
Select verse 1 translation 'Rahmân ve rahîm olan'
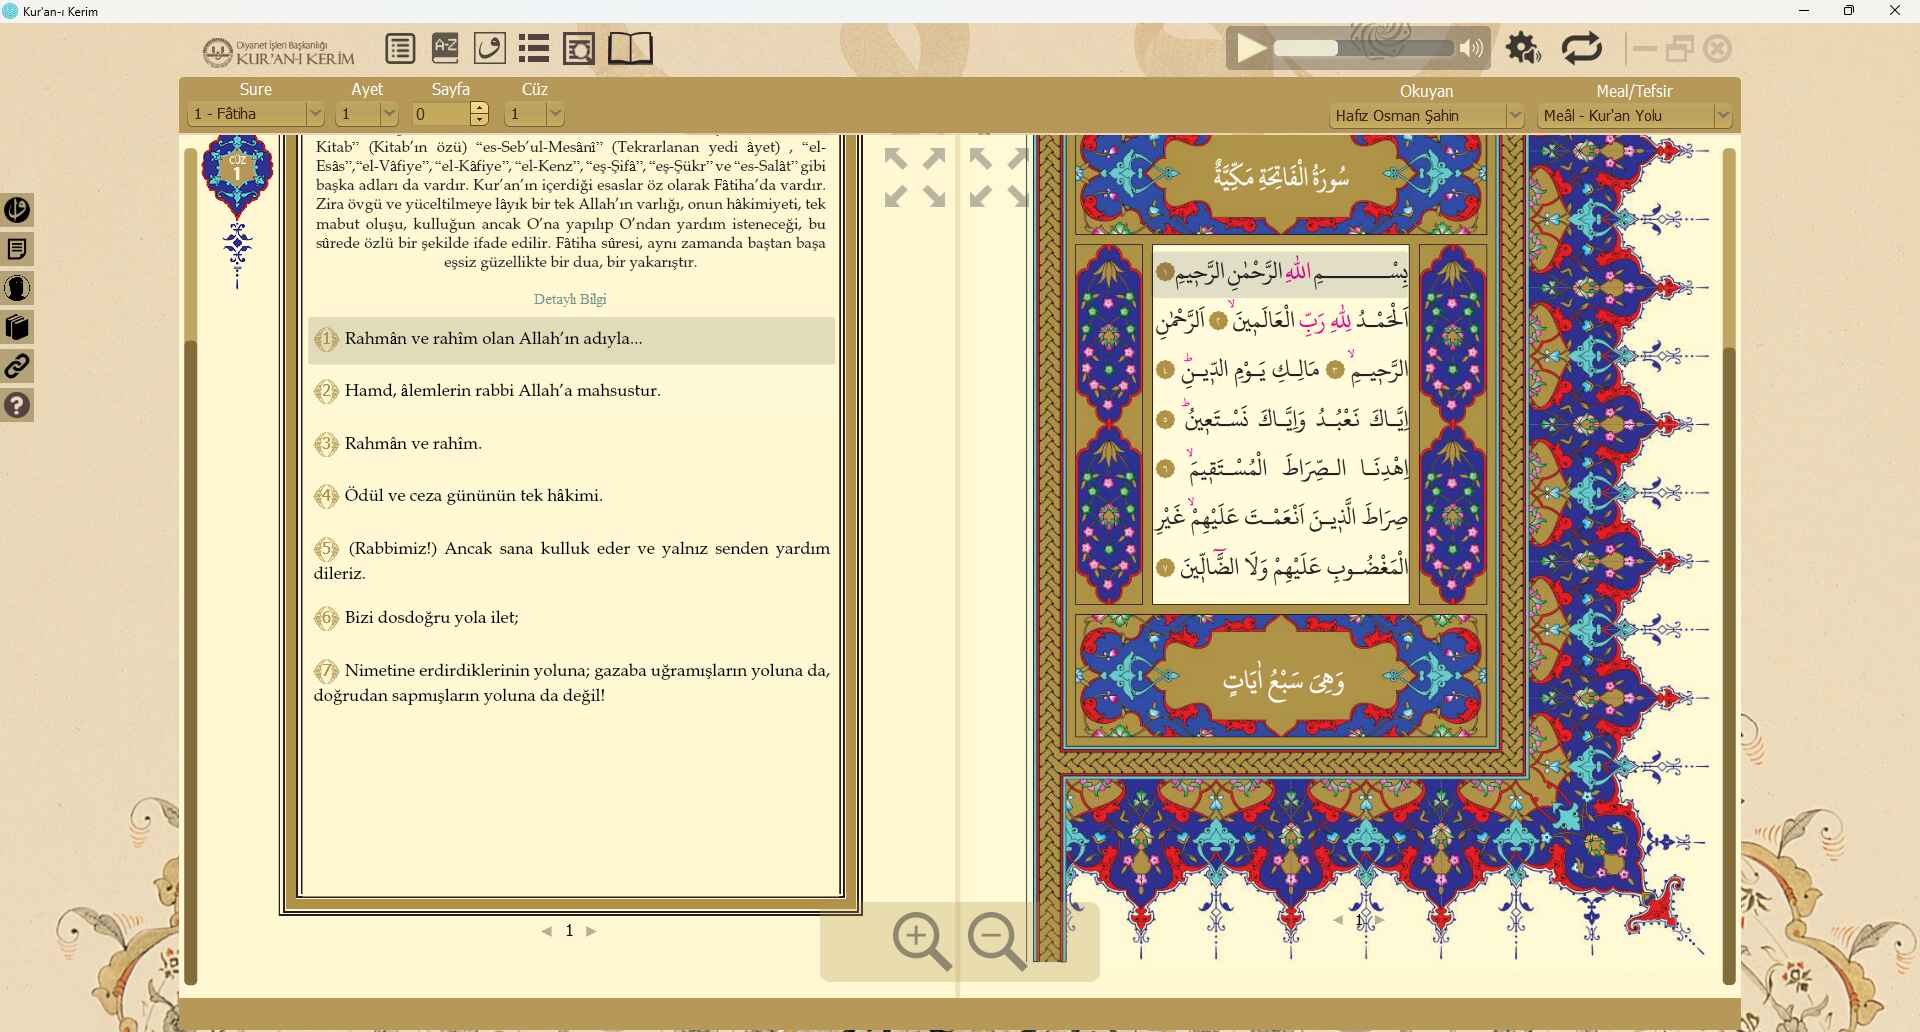pyautogui.click(x=571, y=340)
